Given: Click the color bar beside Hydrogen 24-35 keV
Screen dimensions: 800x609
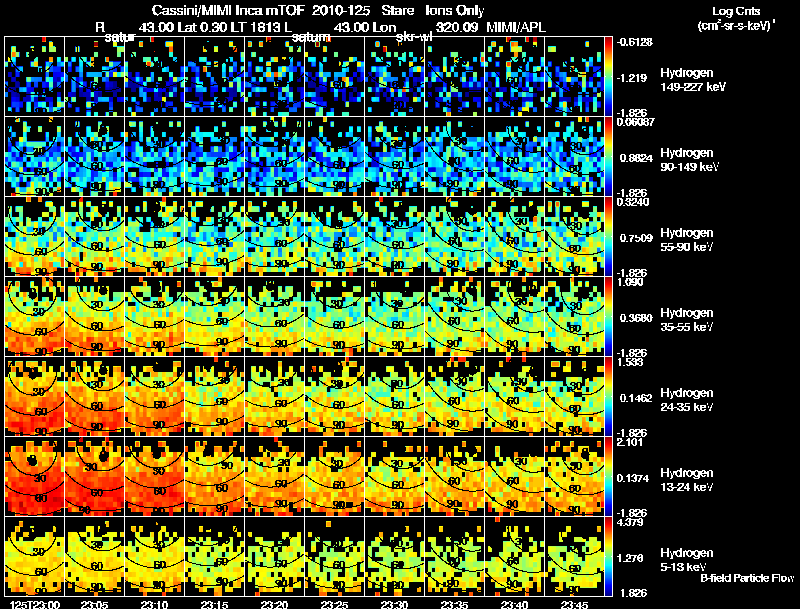Looking at the screenshot, I should click(608, 397).
